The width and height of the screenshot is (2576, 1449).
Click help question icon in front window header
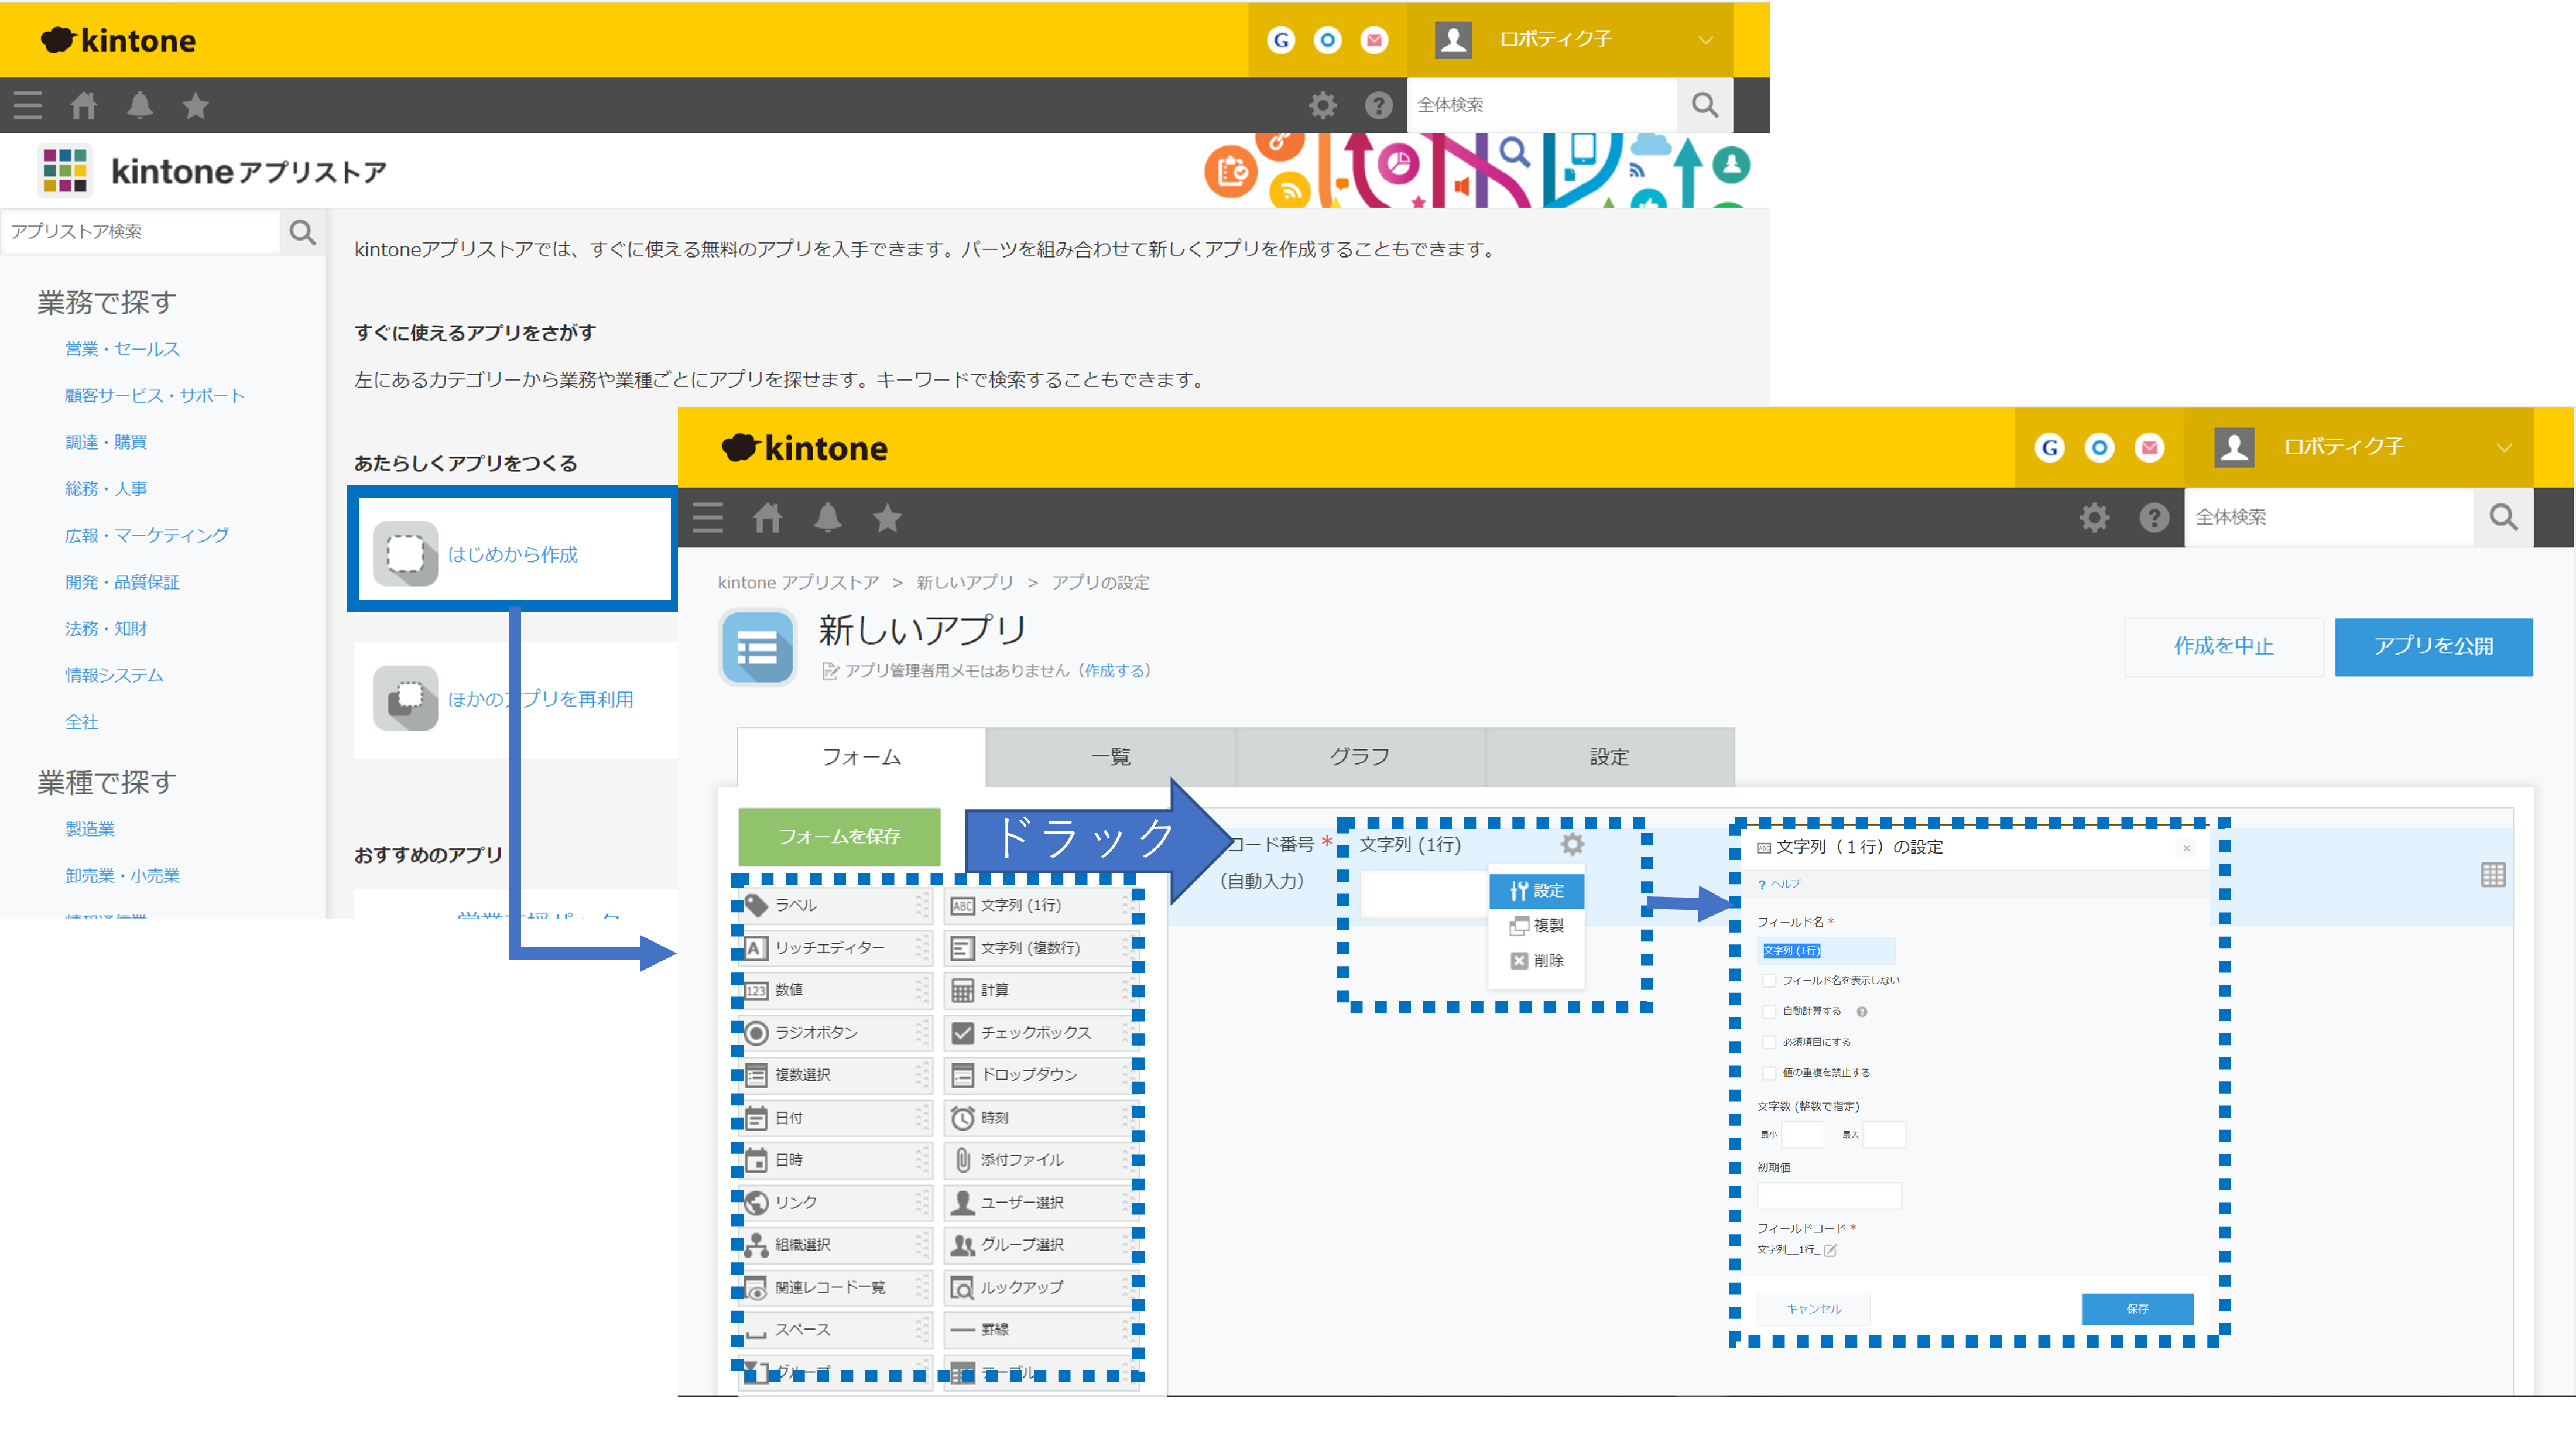(2154, 517)
